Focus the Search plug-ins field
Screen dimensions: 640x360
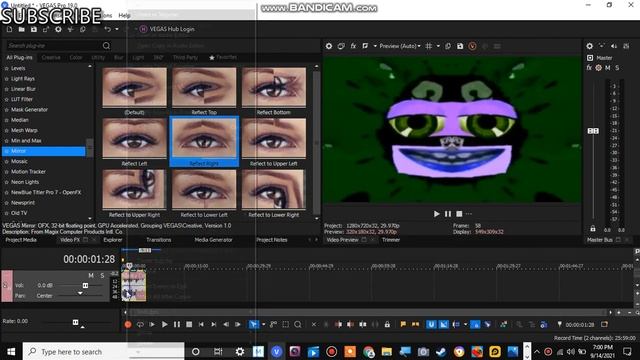(x=53, y=46)
